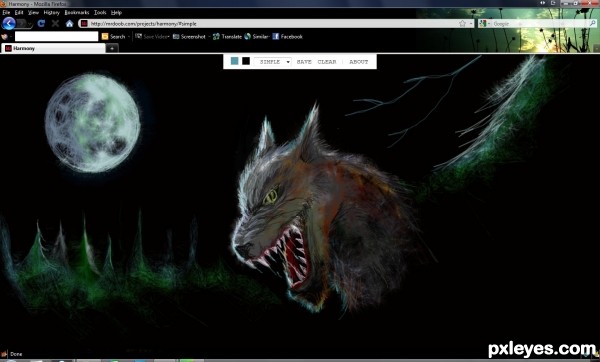Viewport: 600px width, 362px height.
Task: Click the tab list button at tab bar end
Action: click(596, 49)
